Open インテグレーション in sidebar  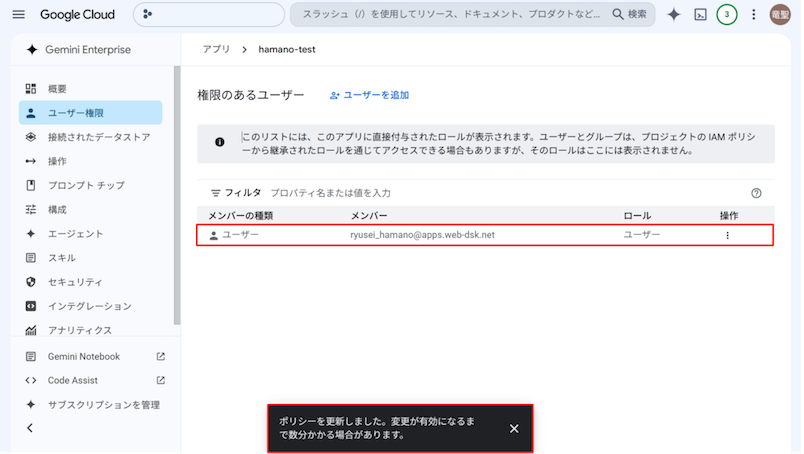[x=91, y=306]
